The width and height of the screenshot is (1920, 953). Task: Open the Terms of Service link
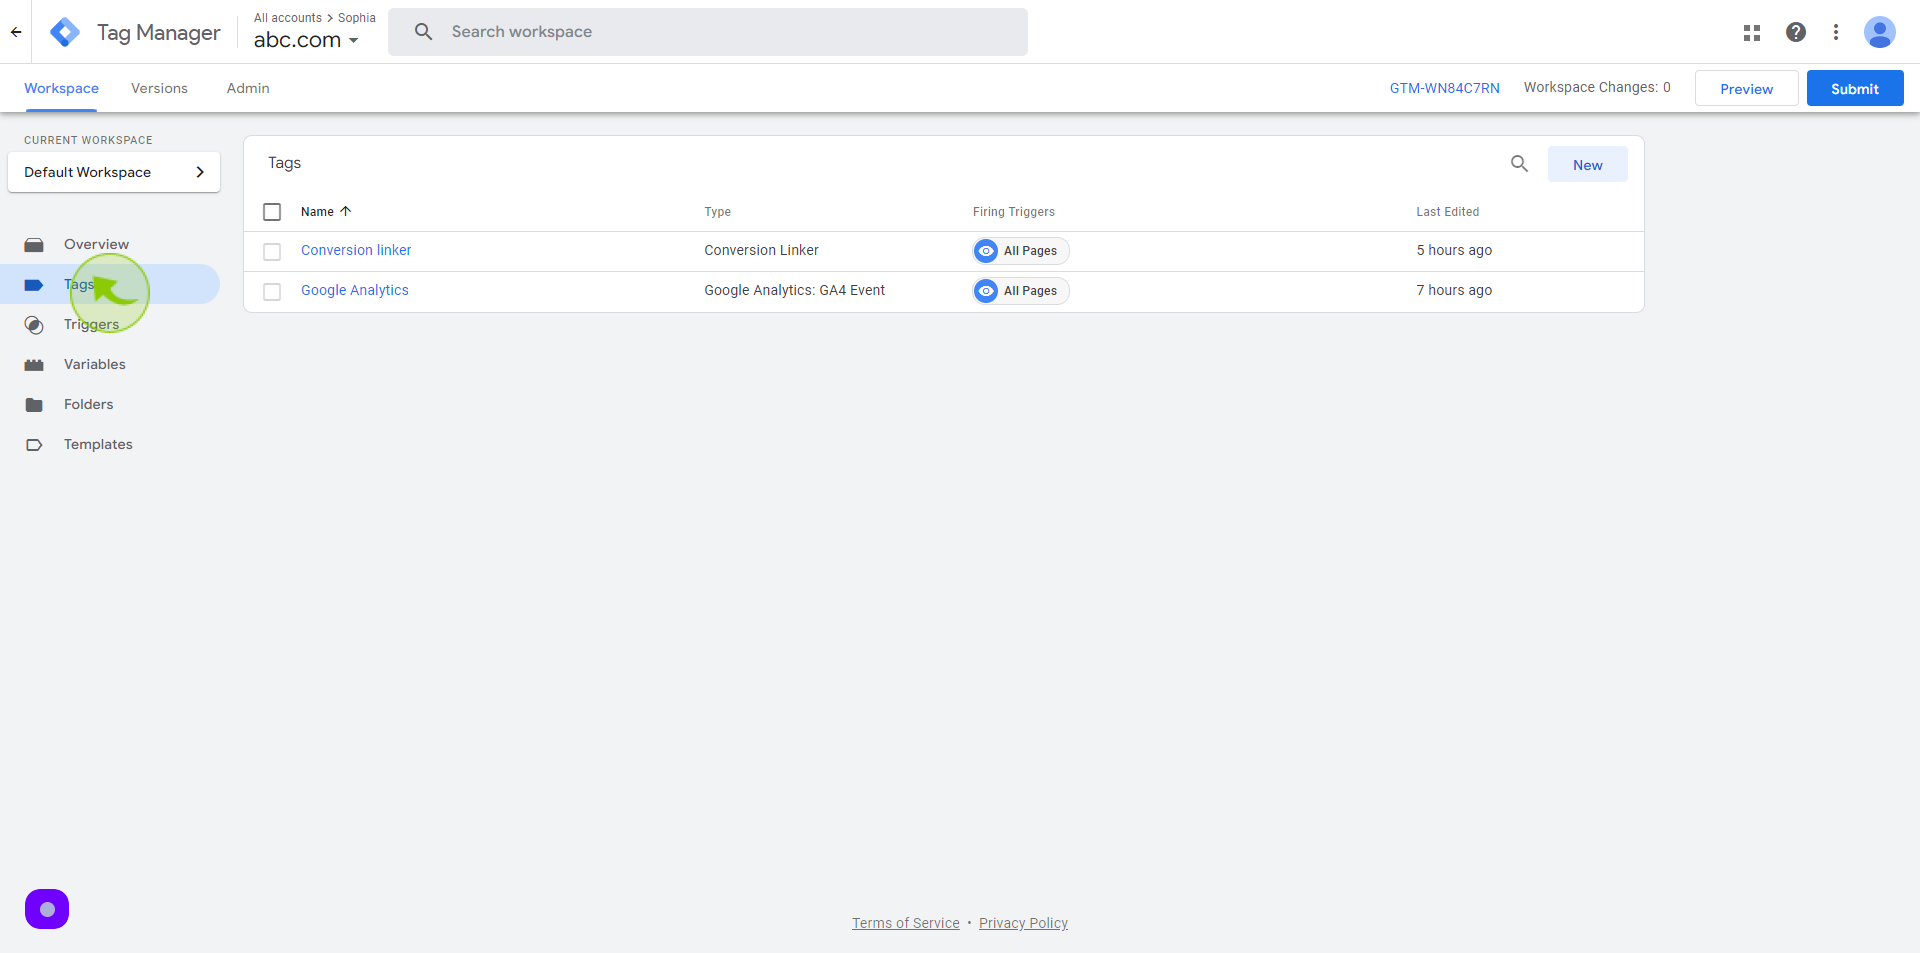point(905,923)
